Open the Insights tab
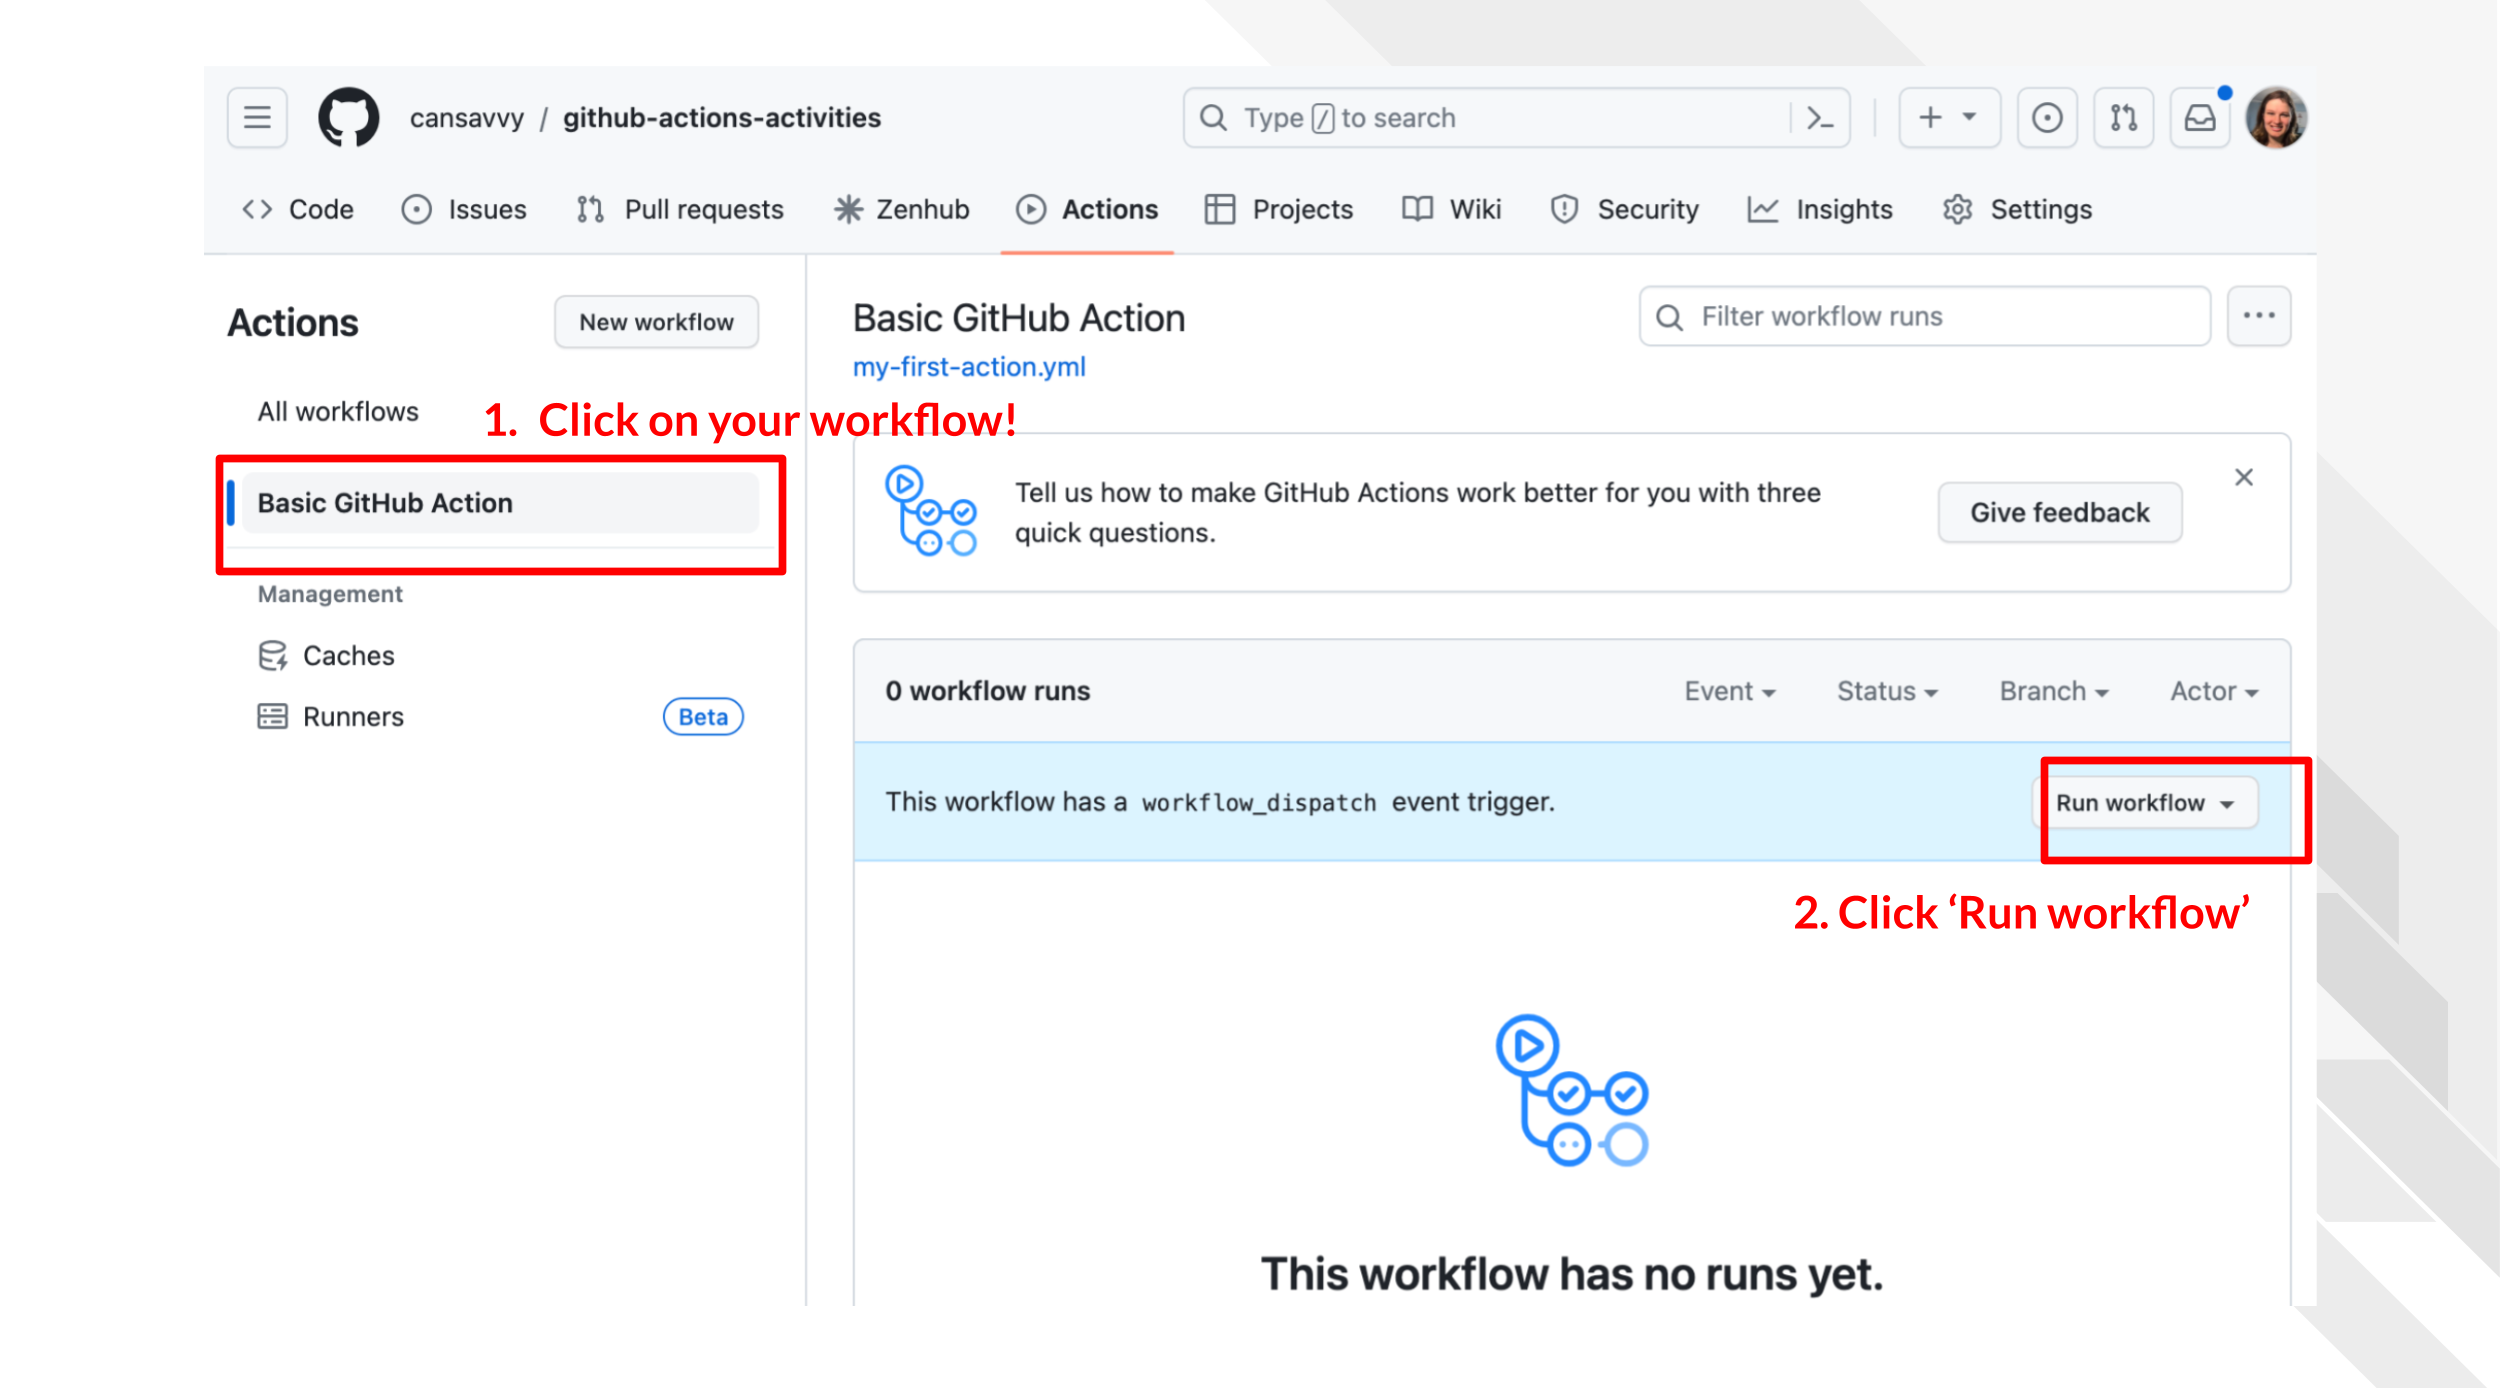 tap(1820, 209)
